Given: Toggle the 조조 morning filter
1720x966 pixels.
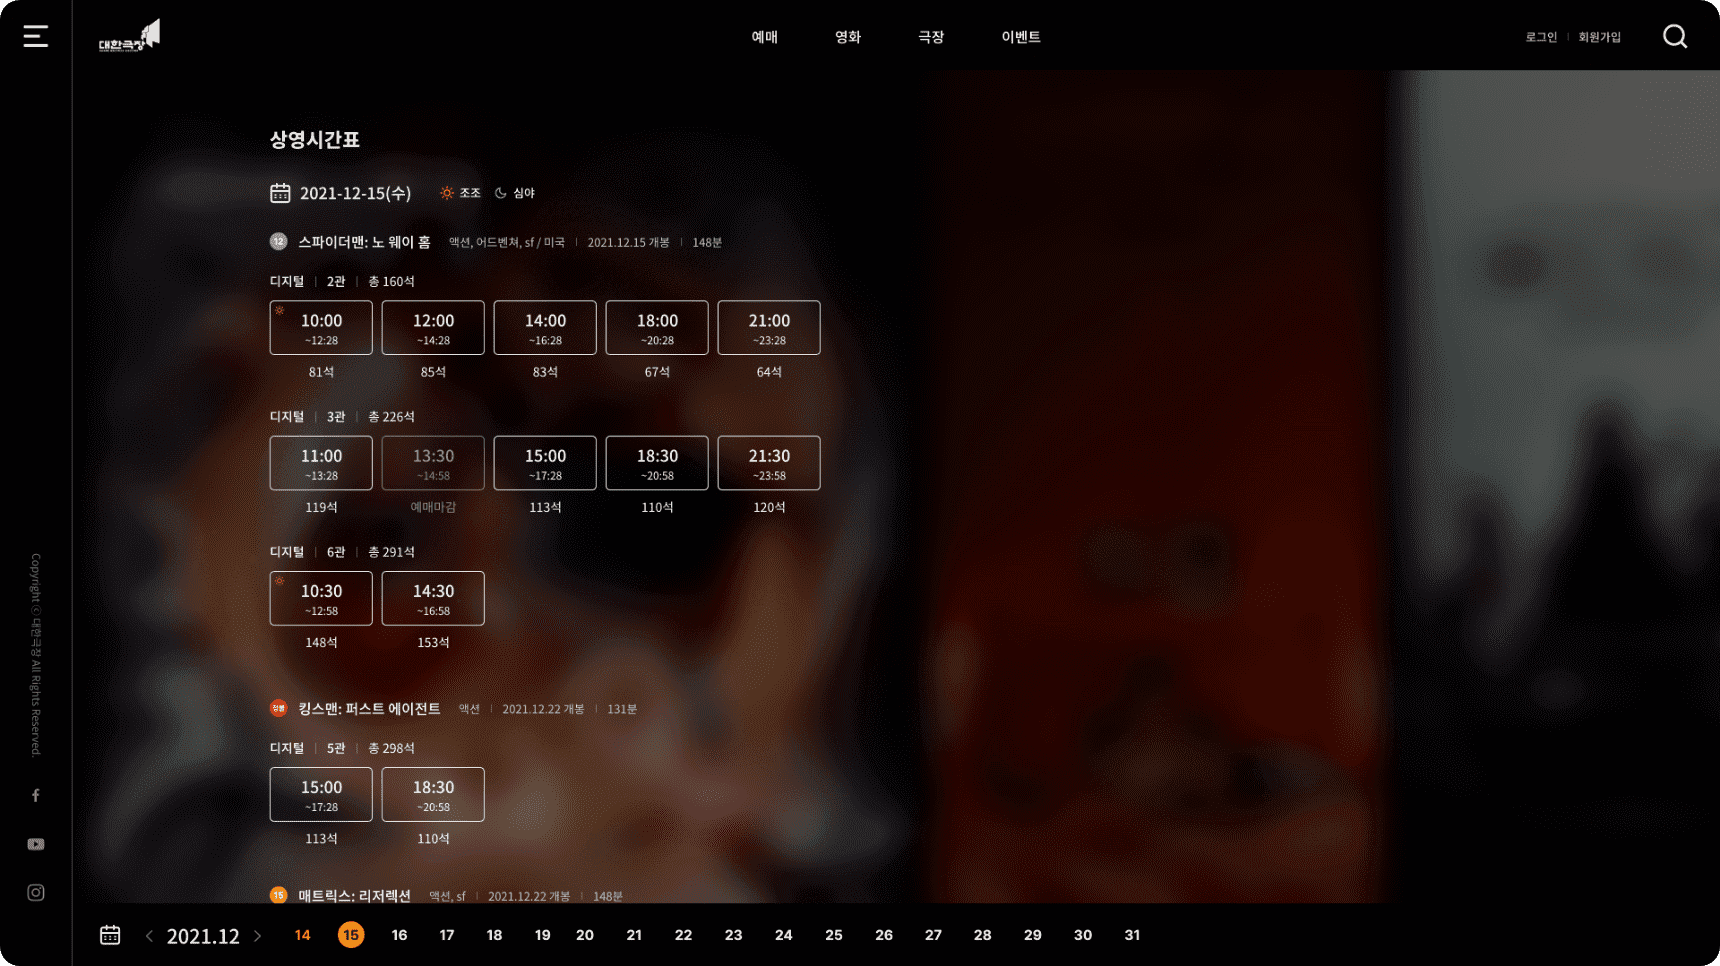Looking at the screenshot, I should click(461, 193).
